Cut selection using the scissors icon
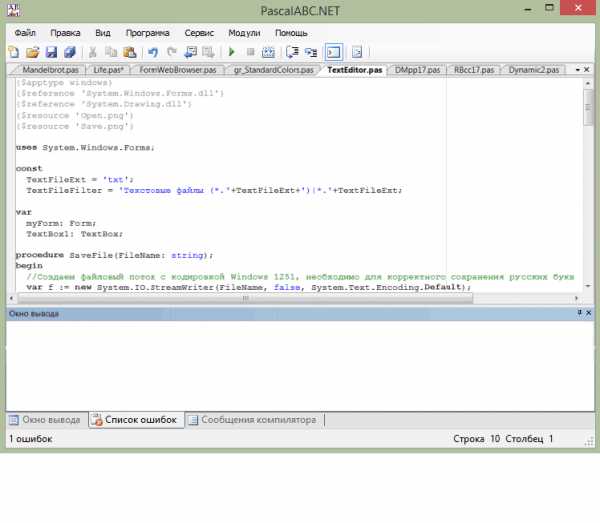Screen dimensions: 600x523 pyautogui.click(x=92, y=52)
